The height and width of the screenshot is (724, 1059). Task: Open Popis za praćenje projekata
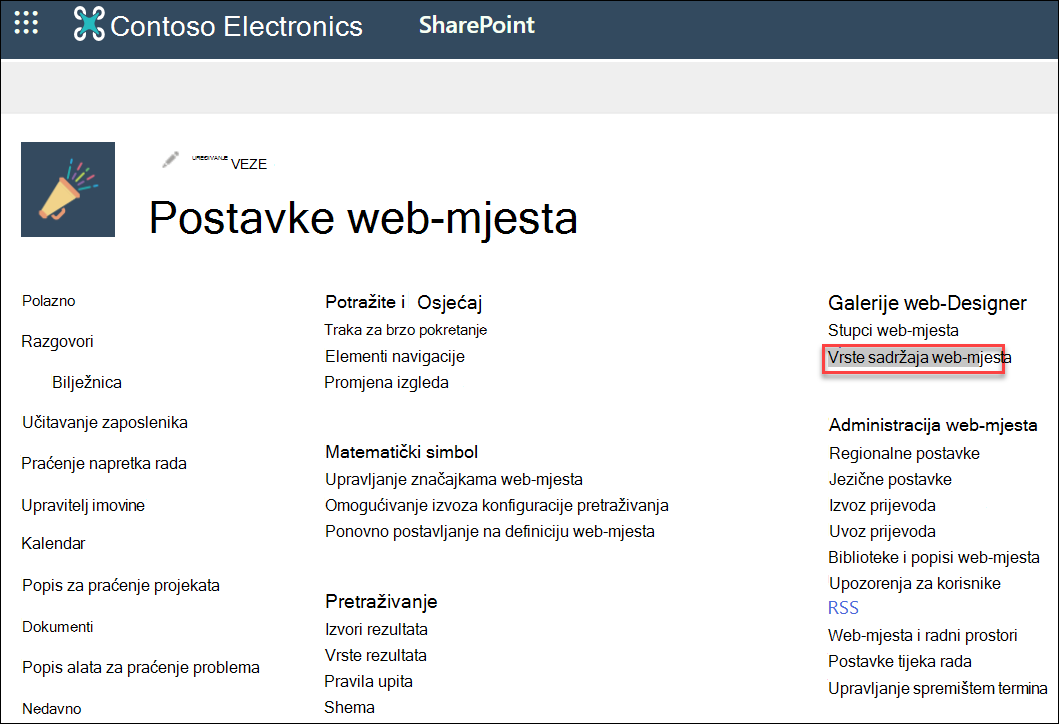pos(121,586)
